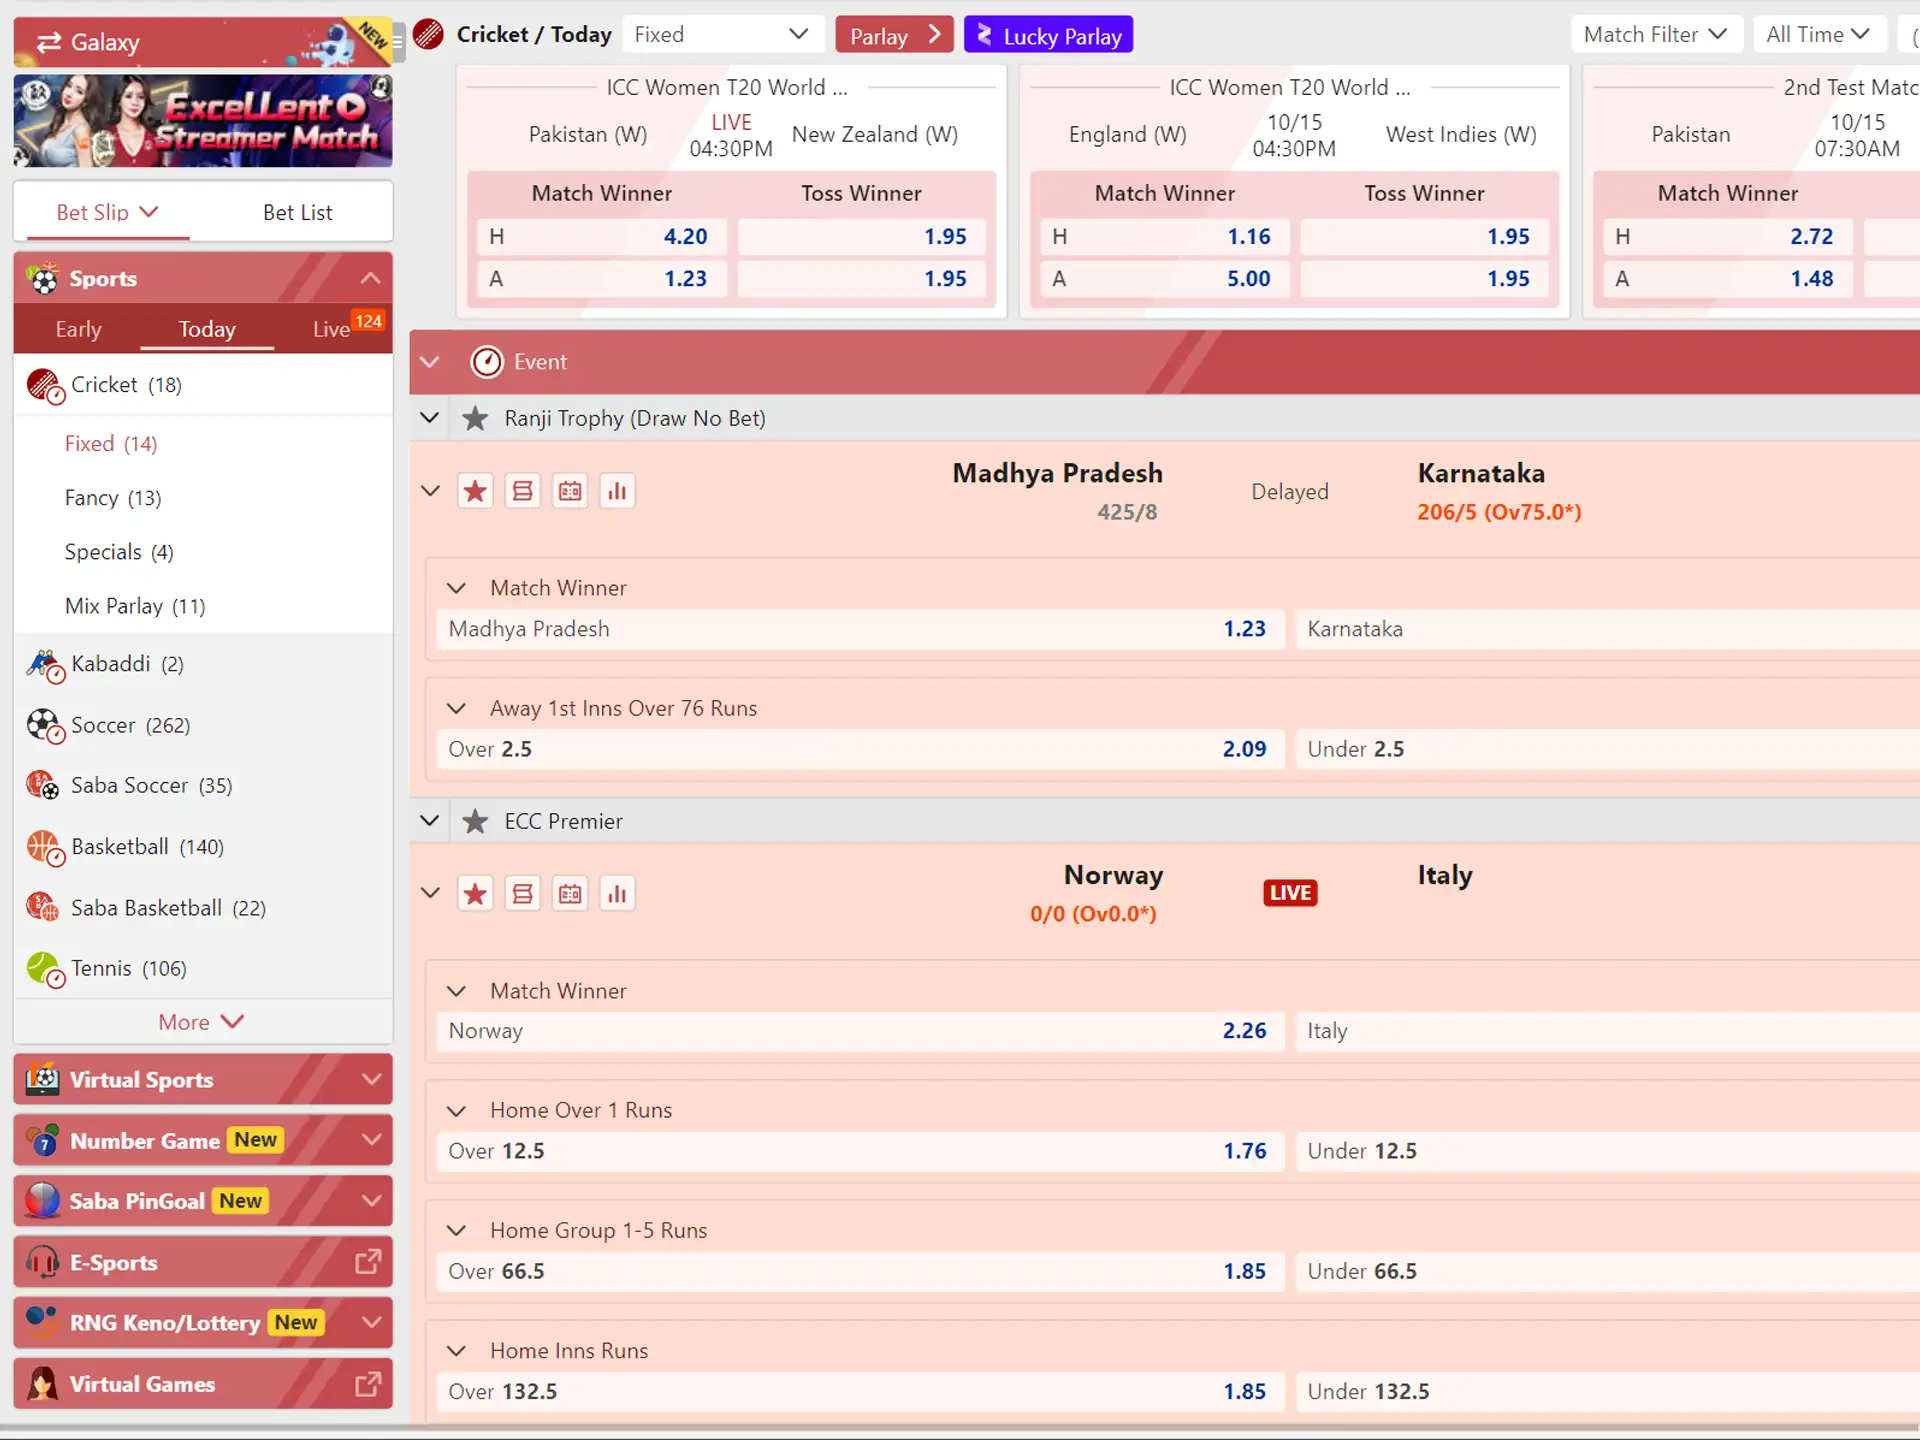
Task: Open the Bet Slip tab
Action: click(107, 212)
